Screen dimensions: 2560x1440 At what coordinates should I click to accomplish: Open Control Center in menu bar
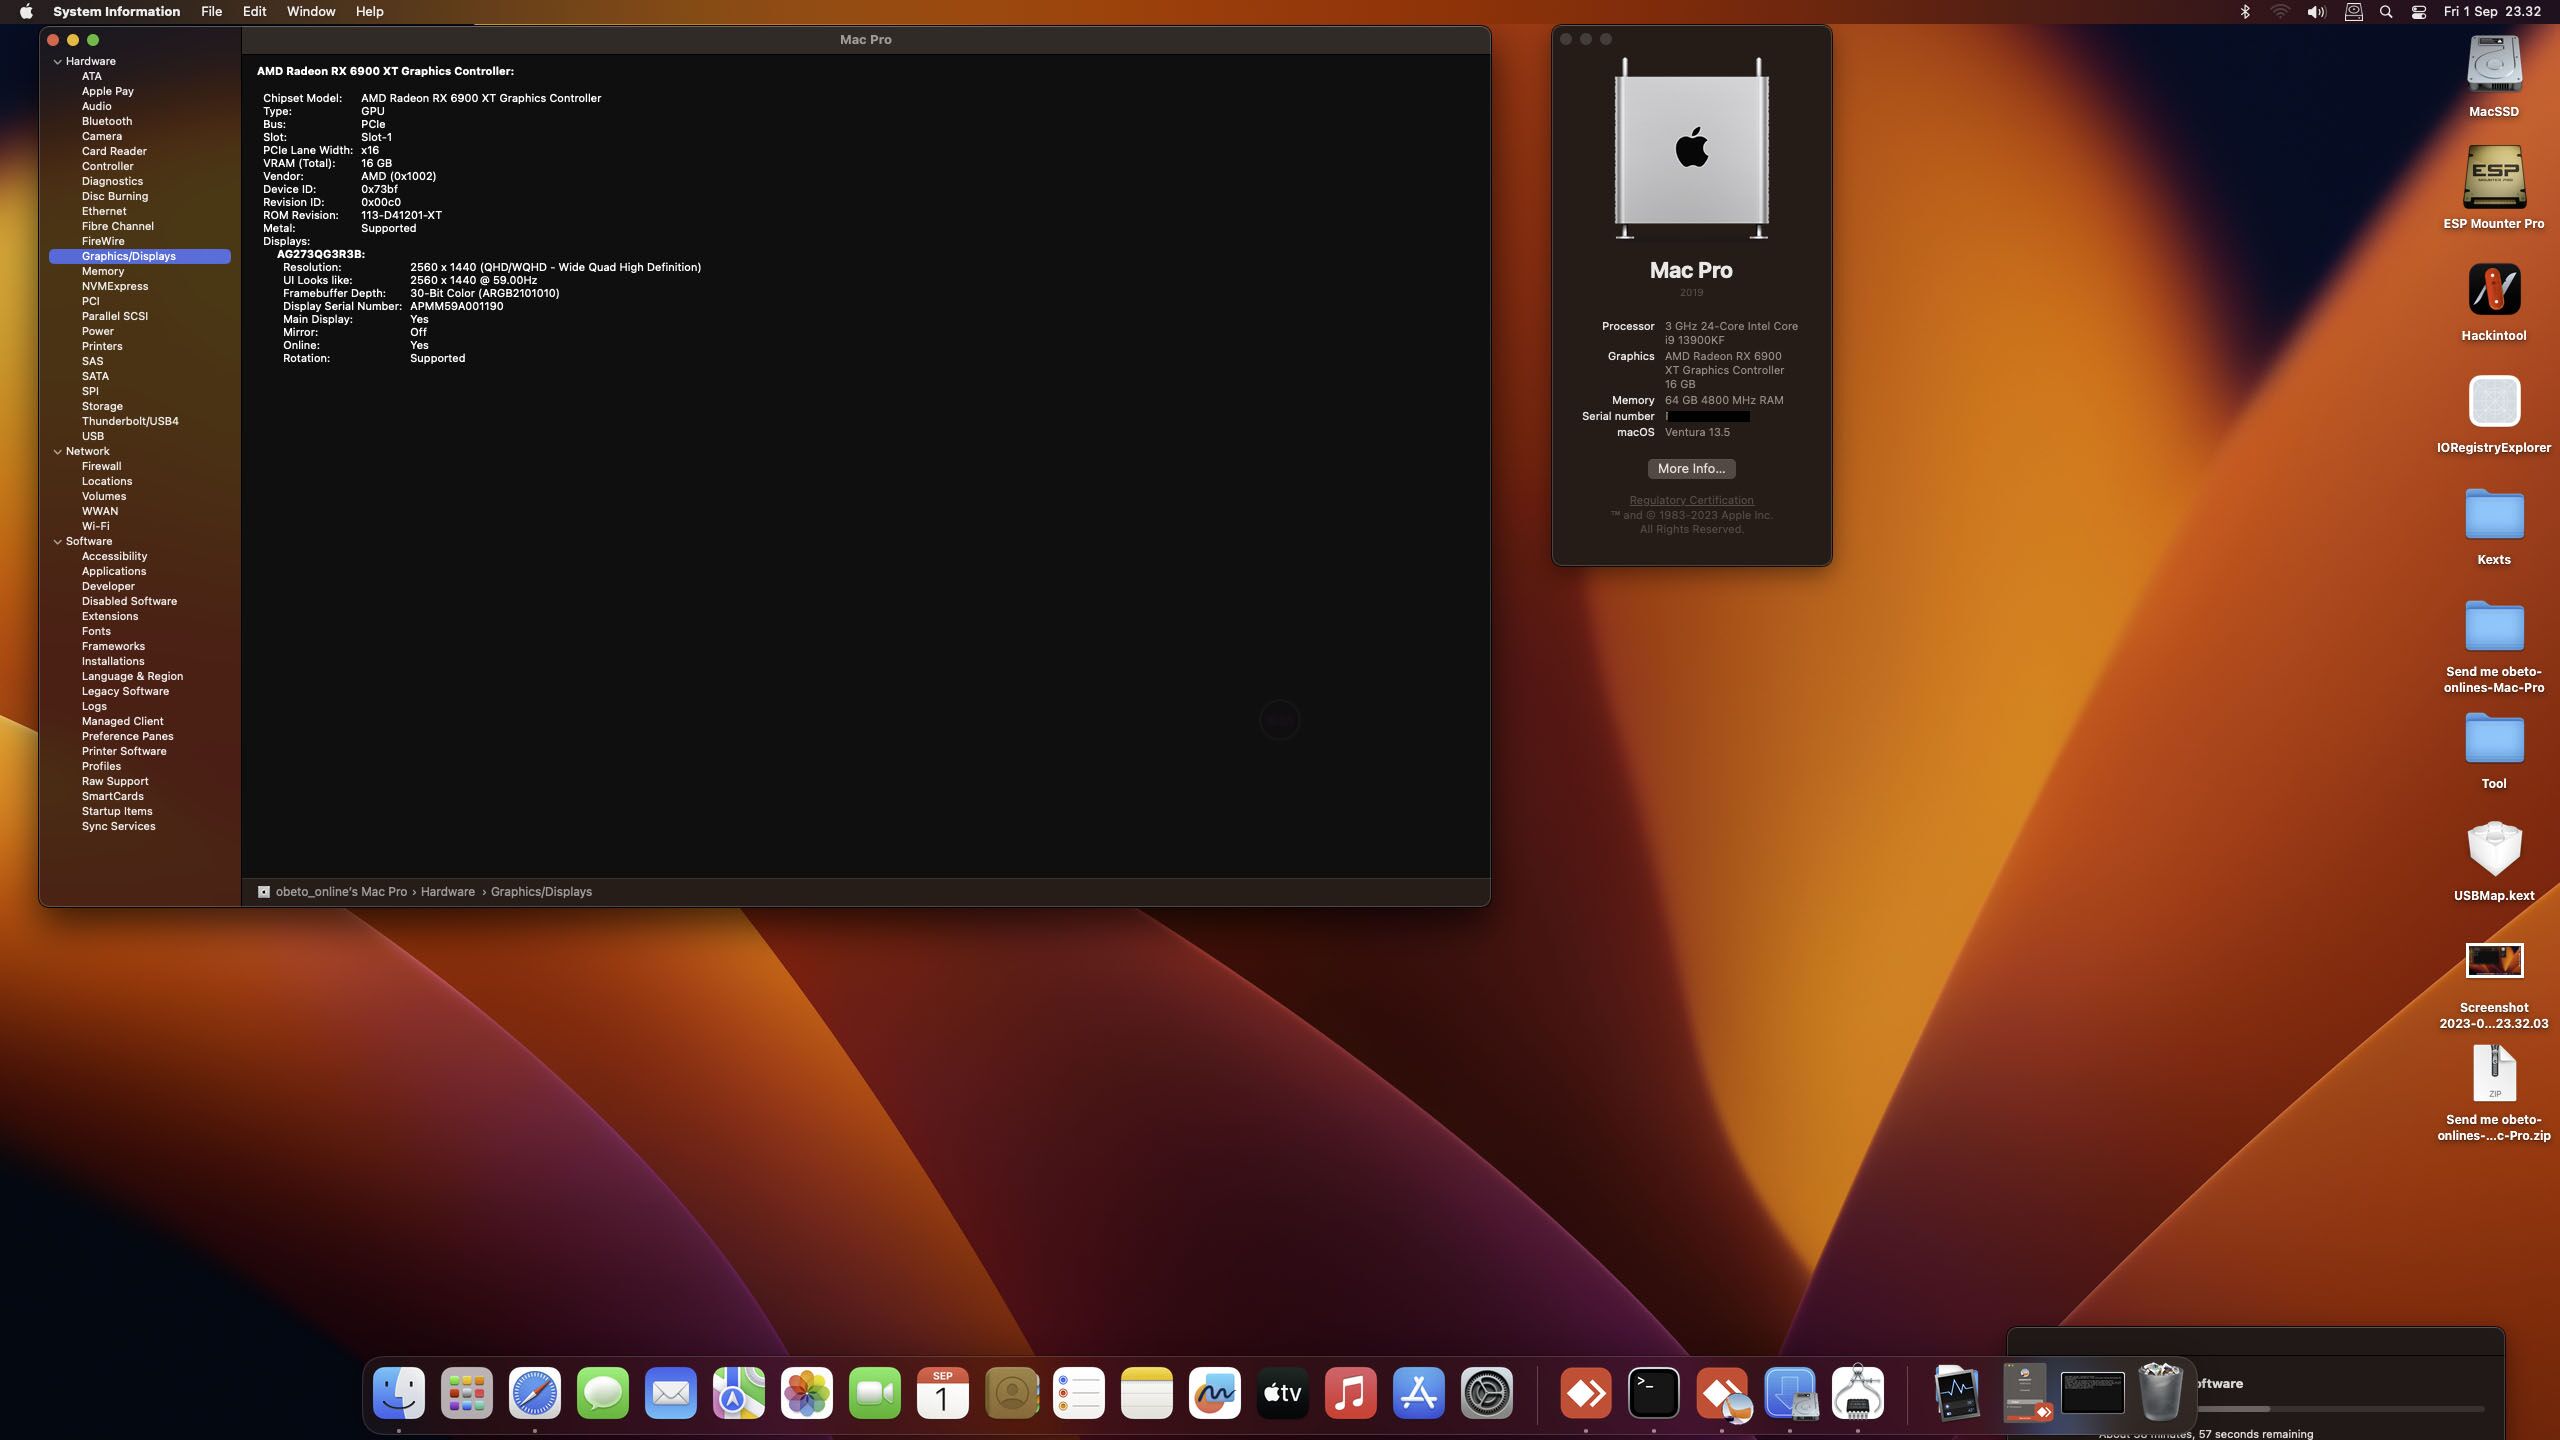(x=2418, y=12)
